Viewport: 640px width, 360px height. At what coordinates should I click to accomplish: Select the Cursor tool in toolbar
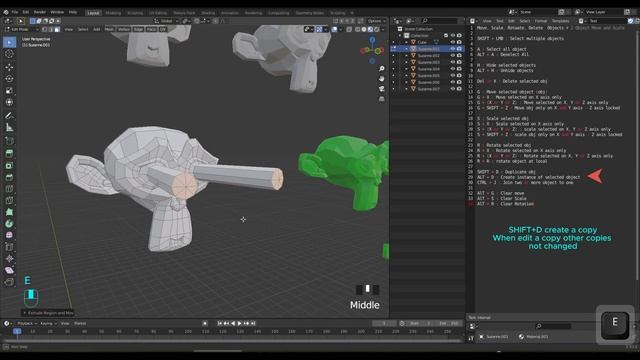tap(9, 53)
